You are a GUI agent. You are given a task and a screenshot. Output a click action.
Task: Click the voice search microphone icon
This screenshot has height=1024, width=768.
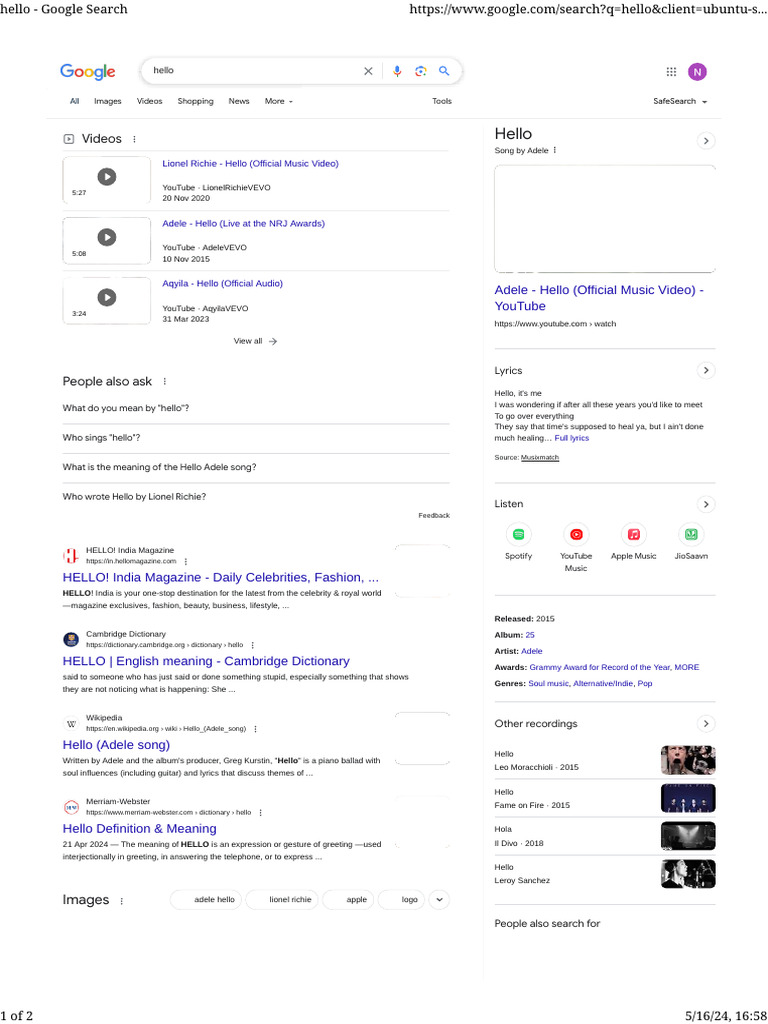(x=397, y=71)
